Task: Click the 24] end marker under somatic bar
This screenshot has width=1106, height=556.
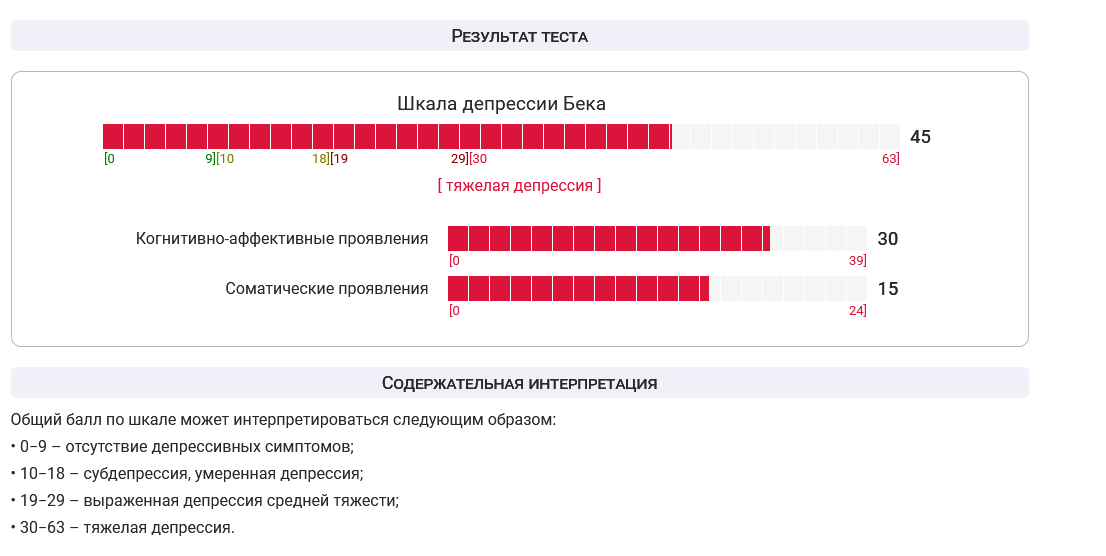Action: [857, 310]
